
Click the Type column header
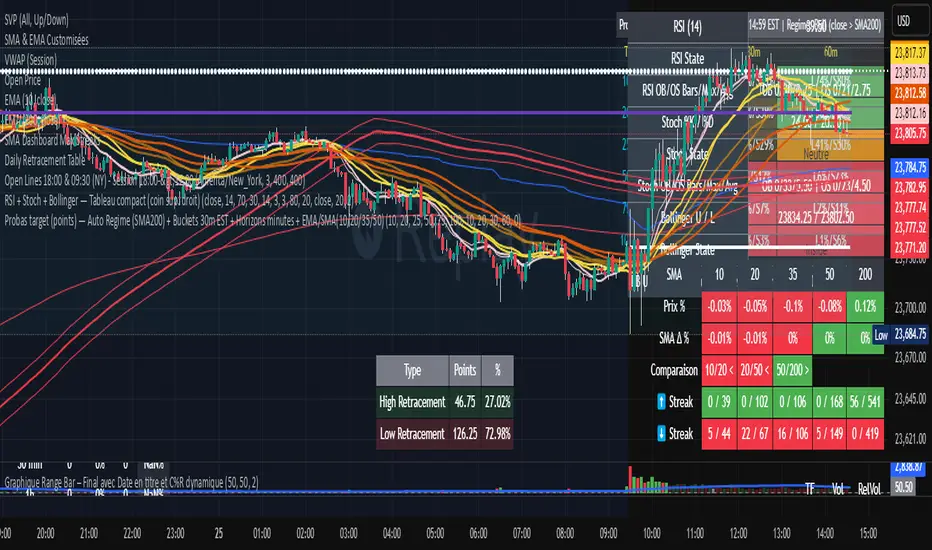(x=412, y=370)
